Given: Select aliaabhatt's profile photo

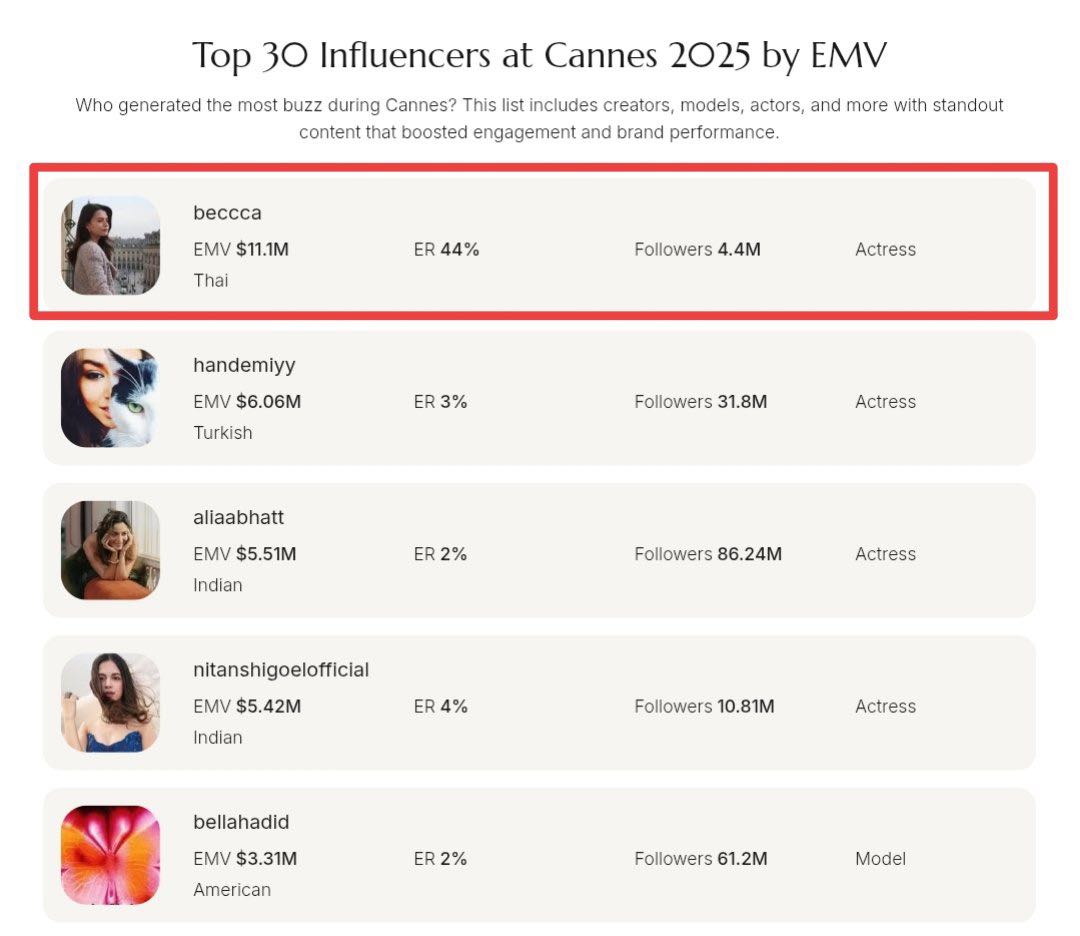Looking at the screenshot, I should click(110, 550).
